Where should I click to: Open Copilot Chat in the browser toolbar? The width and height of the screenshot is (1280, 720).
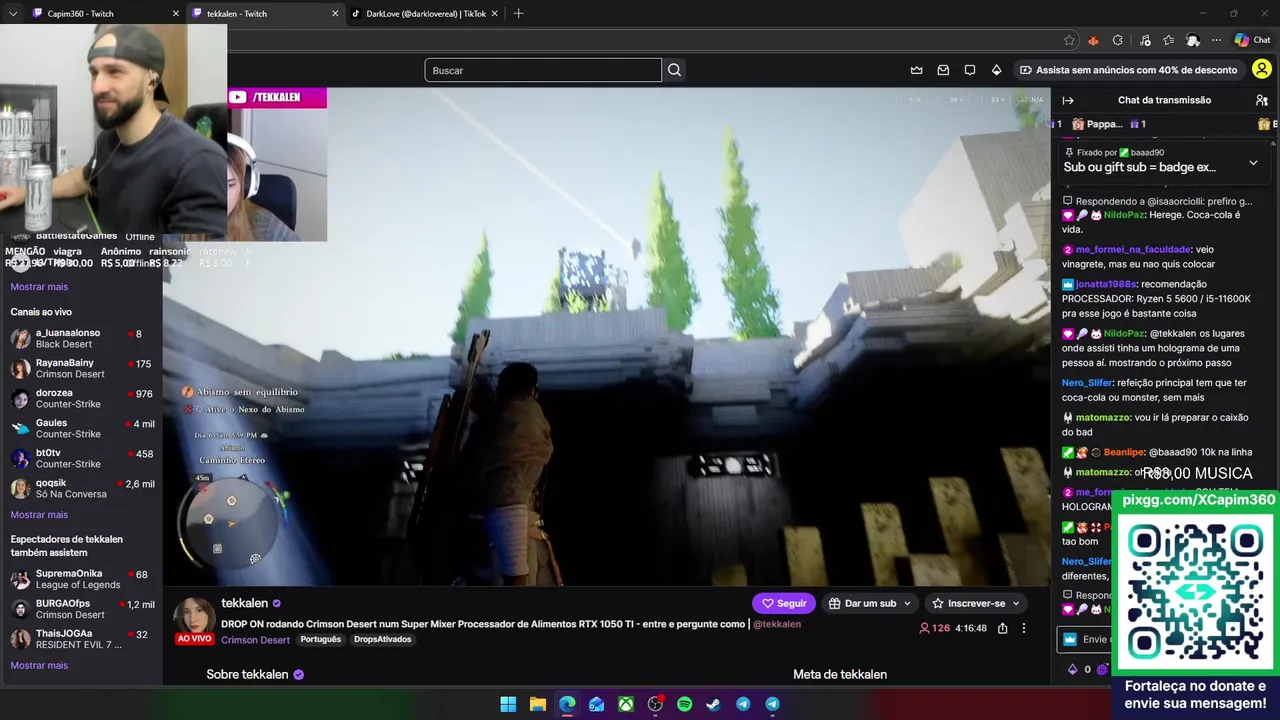tap(1252, 40)
